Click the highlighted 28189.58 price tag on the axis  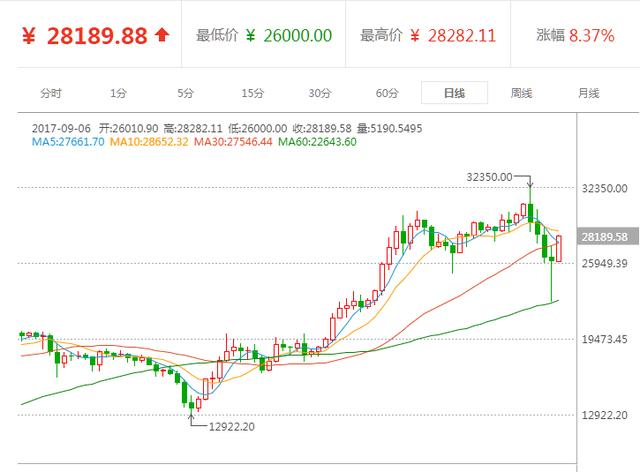pyautogui.click(x=608, y=236)
